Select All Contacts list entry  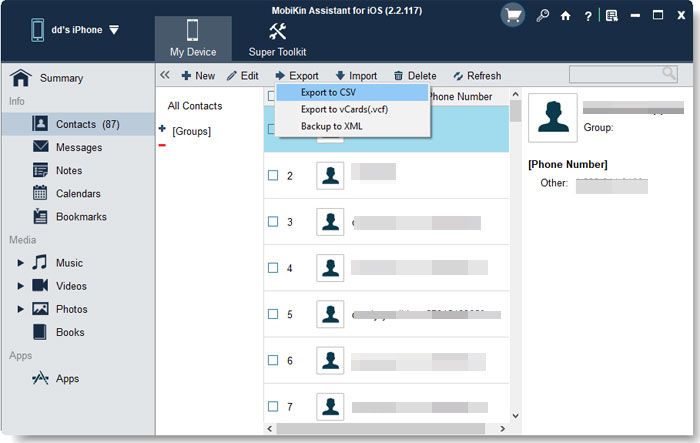[x=195, y=106]
